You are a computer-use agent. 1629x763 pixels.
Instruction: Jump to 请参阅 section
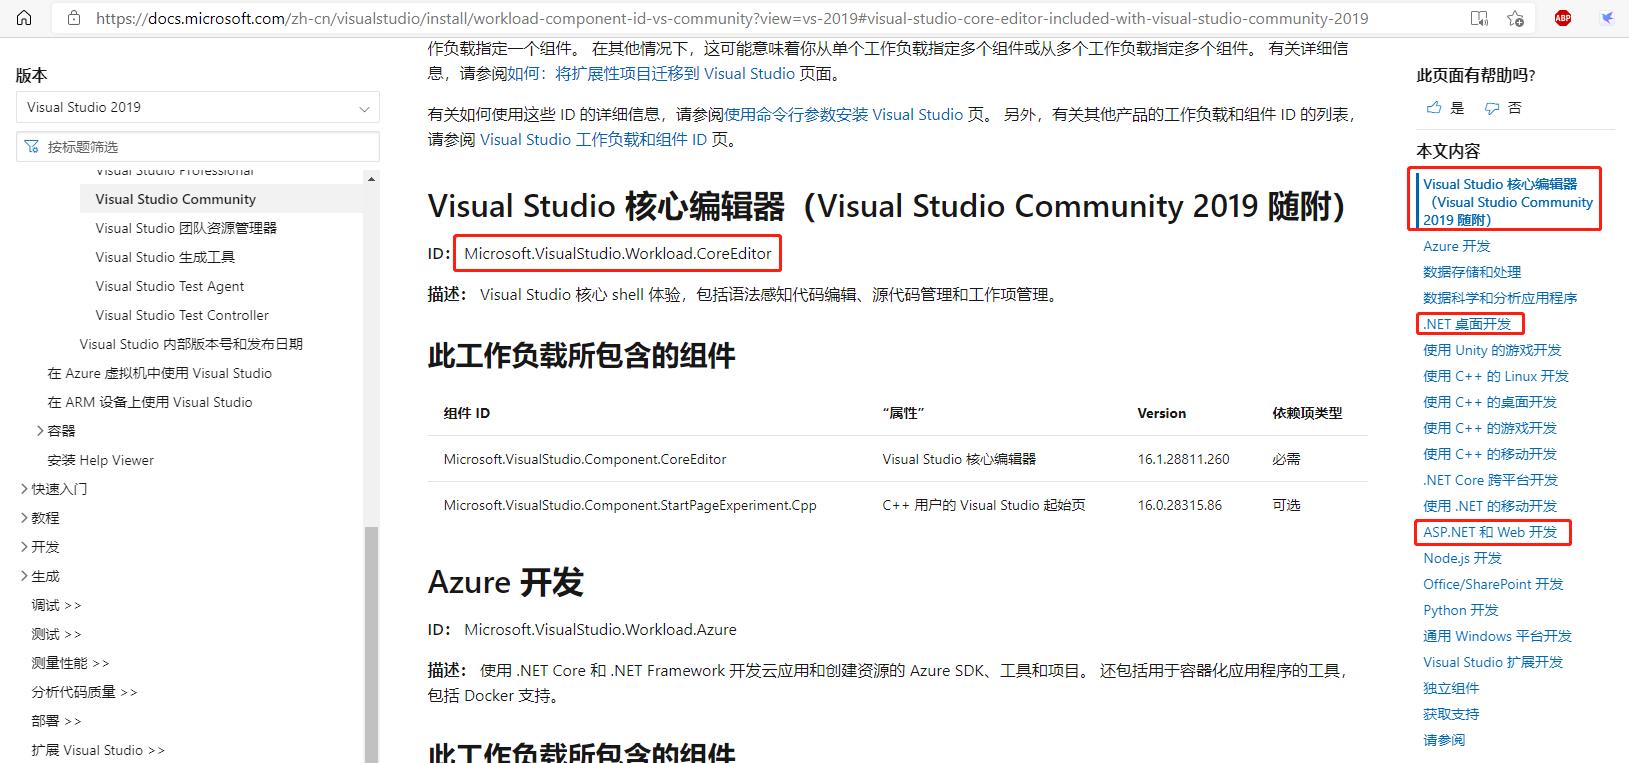pos(1444,740)
